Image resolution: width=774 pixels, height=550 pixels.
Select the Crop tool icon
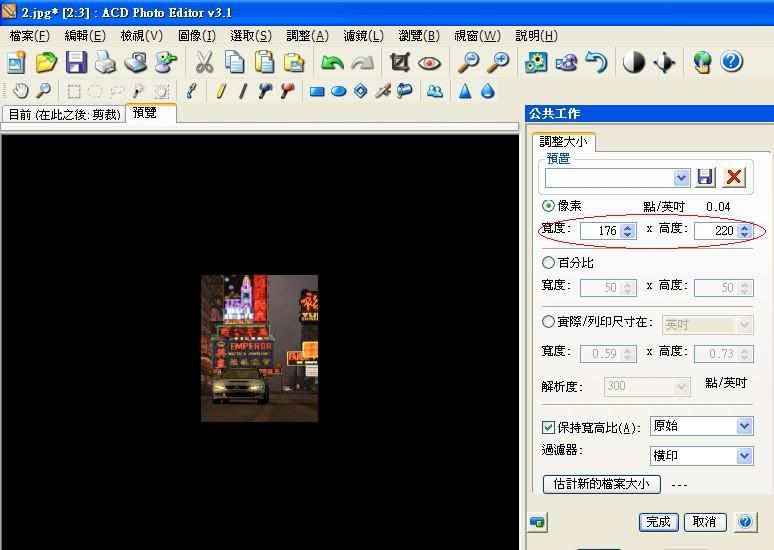pos(400,63)
